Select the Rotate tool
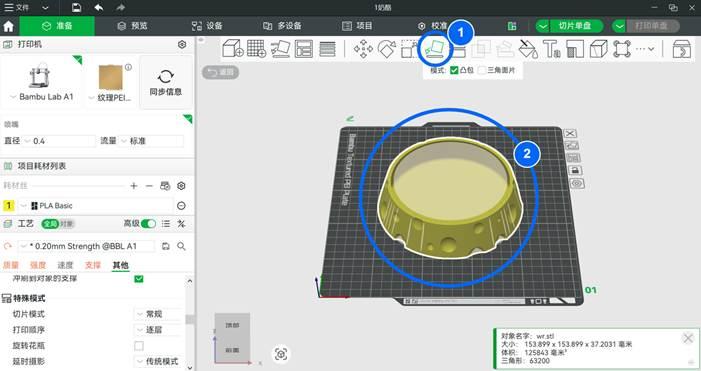Viewport: 701px width, 371px height. [387, 48]
